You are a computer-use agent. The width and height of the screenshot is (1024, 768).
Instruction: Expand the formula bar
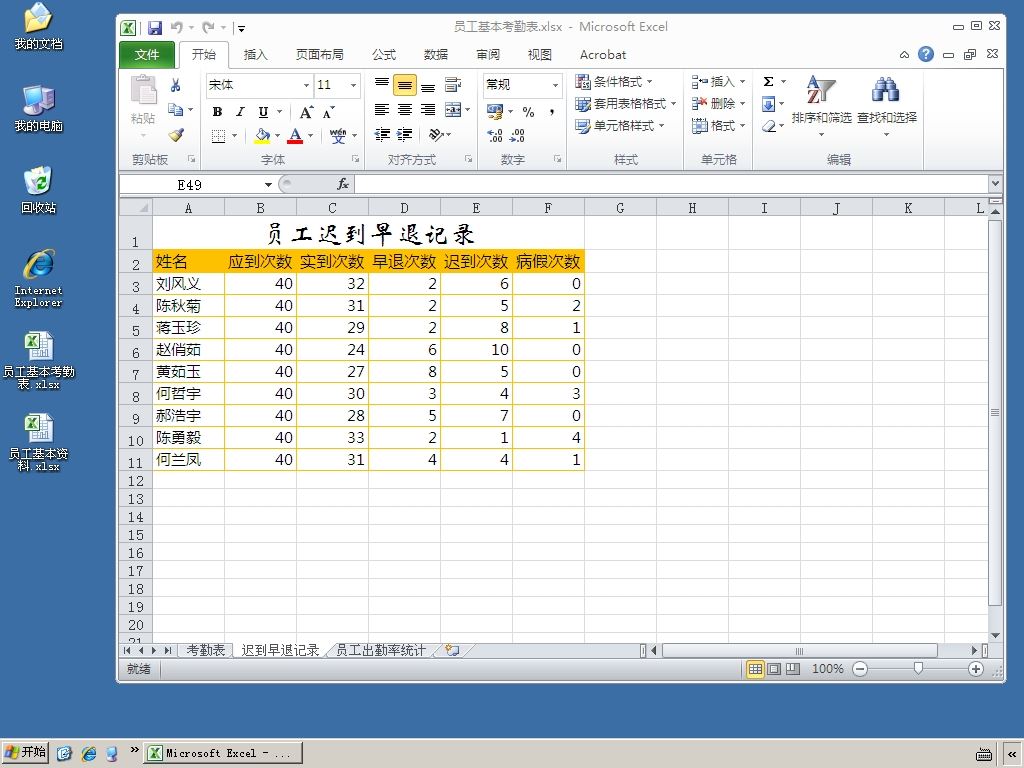tap(995, 184)
